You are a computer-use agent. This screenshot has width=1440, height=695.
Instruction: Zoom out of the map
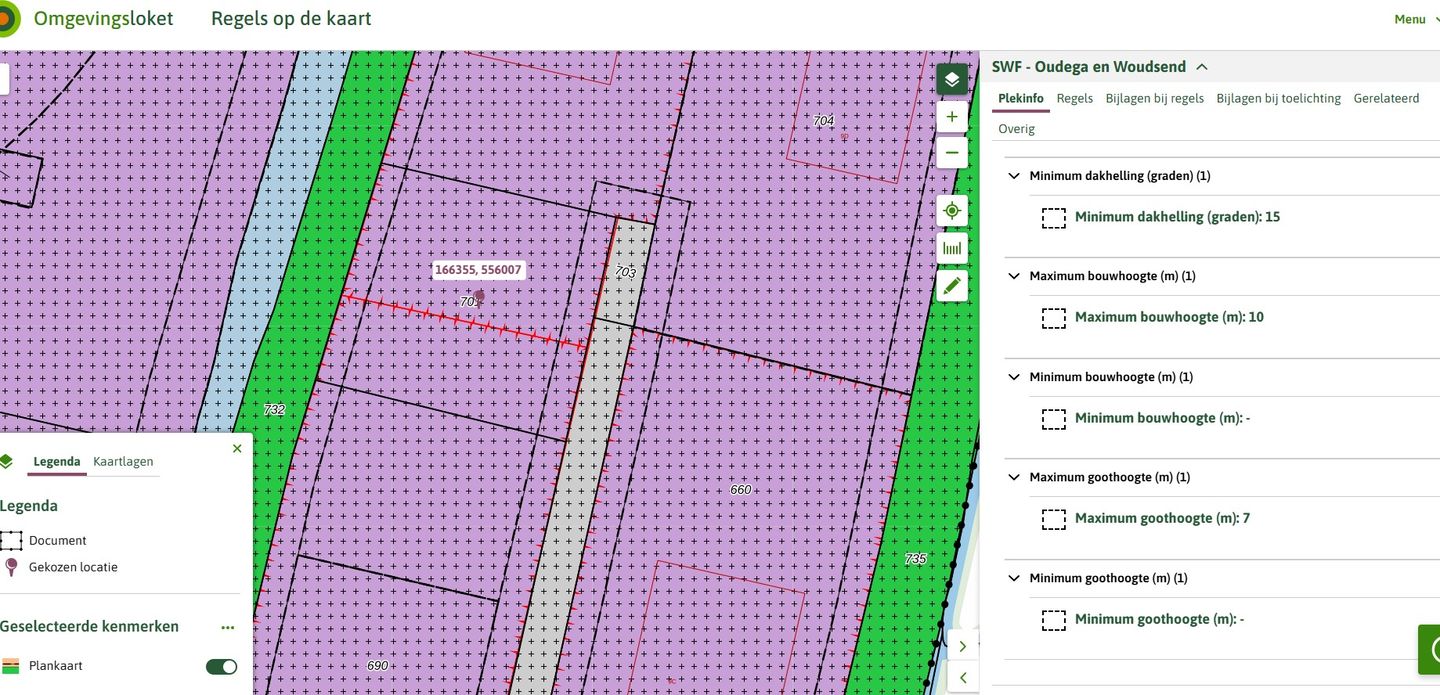[x=951, y=153]
